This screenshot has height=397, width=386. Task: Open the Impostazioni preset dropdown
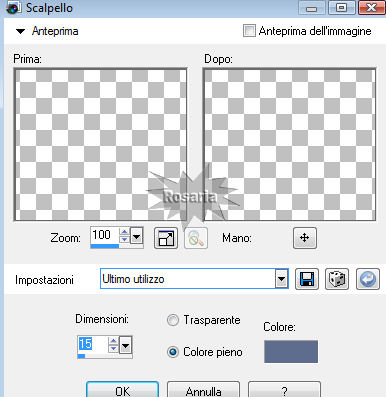click(282, 279)
